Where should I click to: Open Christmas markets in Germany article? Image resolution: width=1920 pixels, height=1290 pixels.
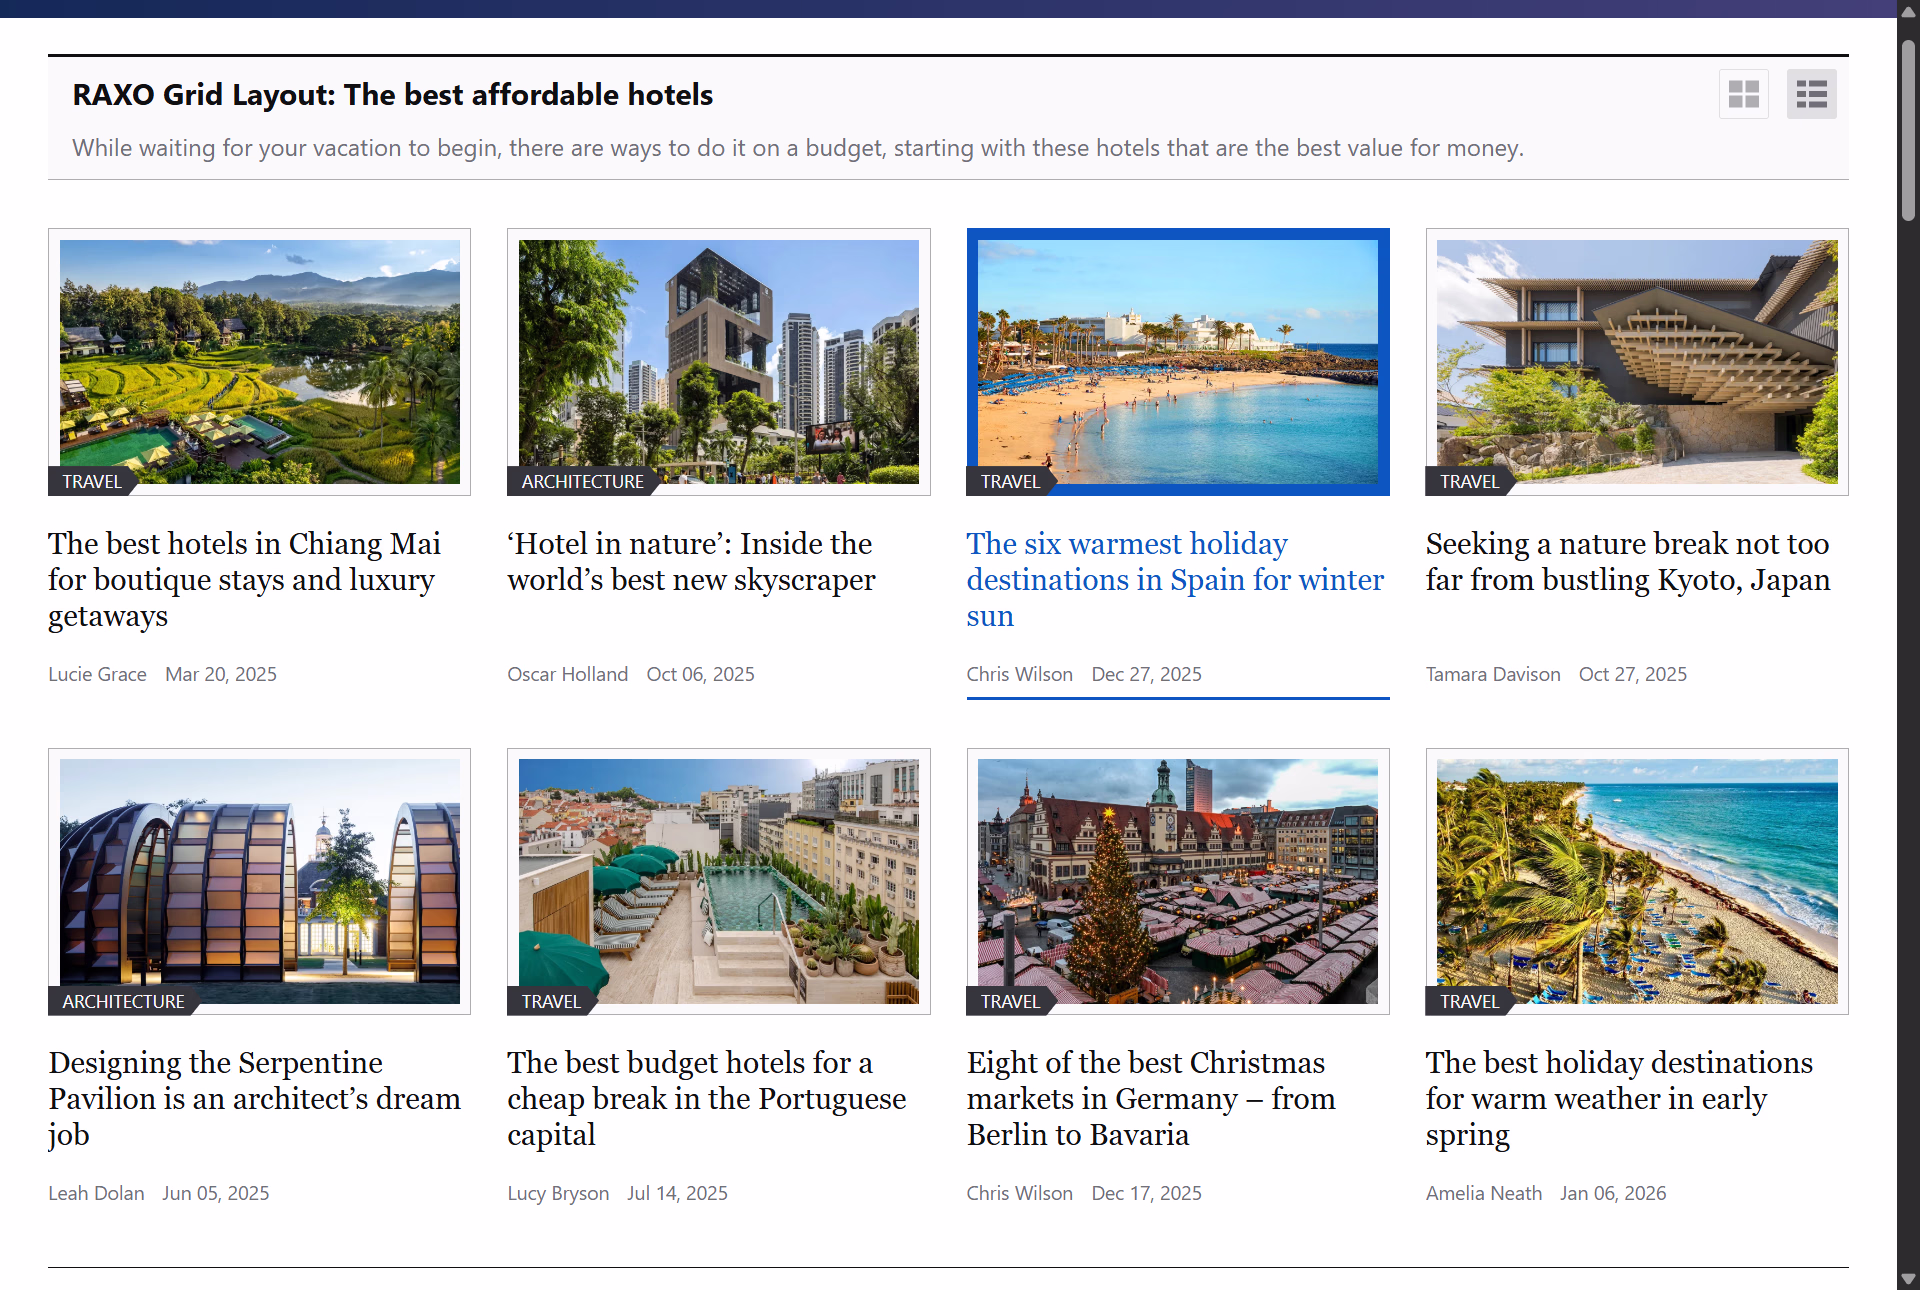(1150, 1098)
